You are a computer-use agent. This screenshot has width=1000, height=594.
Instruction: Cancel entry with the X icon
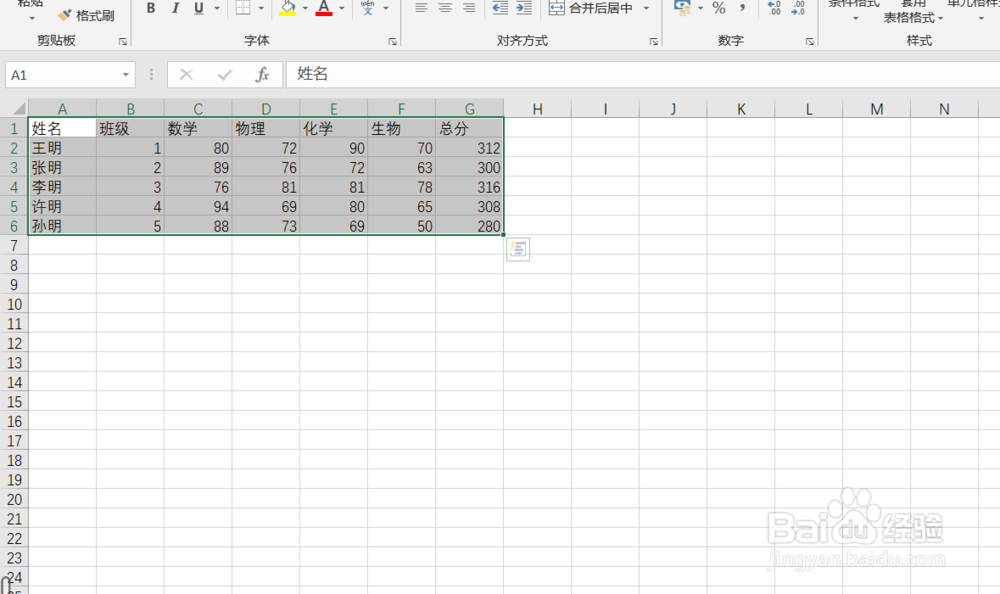tap(186, 75)
